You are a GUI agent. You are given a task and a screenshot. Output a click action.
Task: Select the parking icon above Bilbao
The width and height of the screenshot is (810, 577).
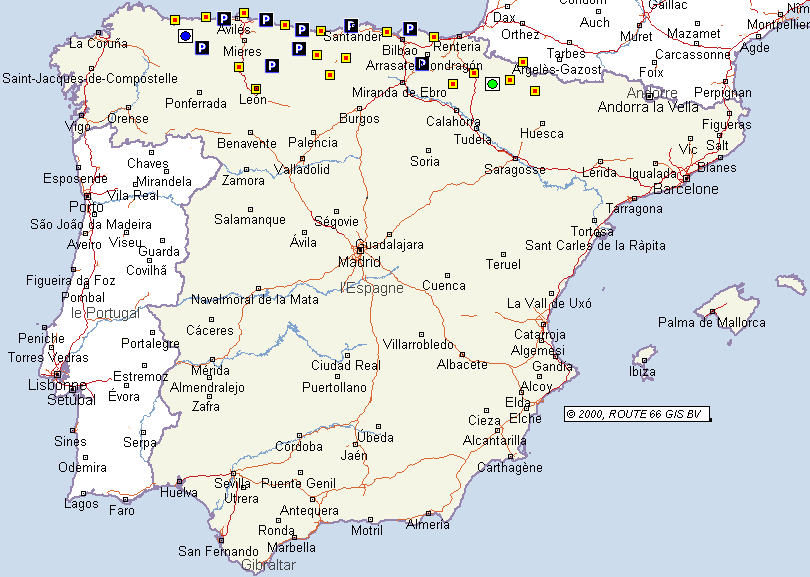pyautogui.click(x=410, y=28)
